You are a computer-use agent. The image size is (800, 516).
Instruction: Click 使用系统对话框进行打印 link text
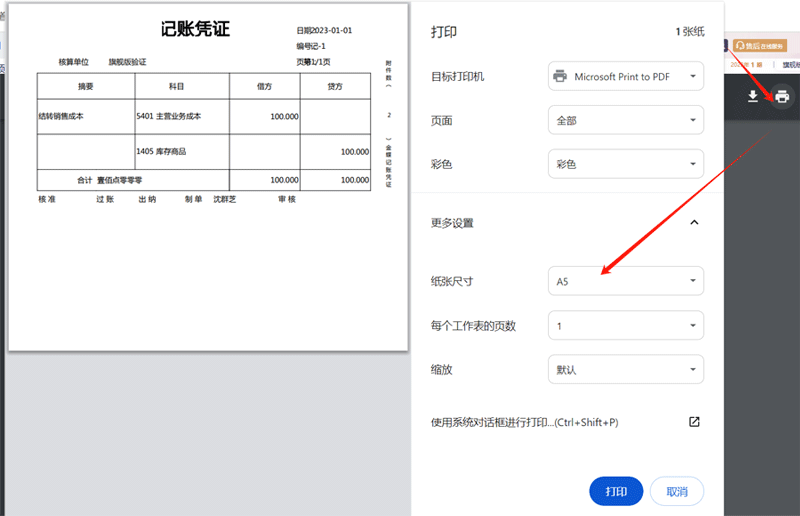pyautogui.click(x=524, y=423)
